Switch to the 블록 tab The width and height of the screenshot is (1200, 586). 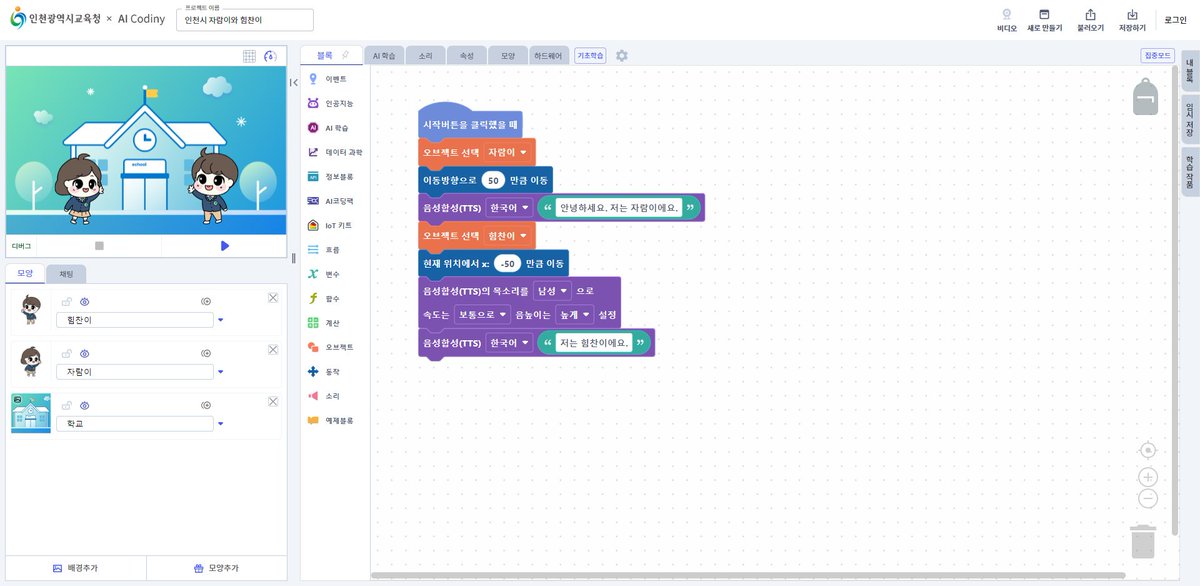[330, 55]
